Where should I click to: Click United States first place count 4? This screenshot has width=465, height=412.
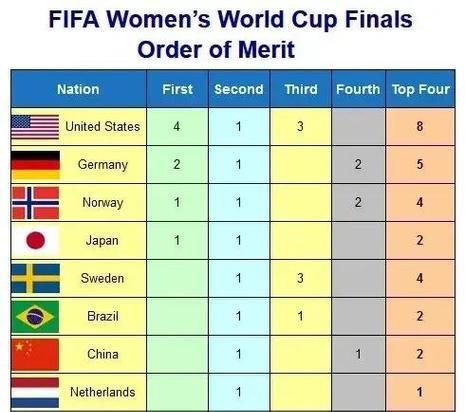(x=177, y=127)
